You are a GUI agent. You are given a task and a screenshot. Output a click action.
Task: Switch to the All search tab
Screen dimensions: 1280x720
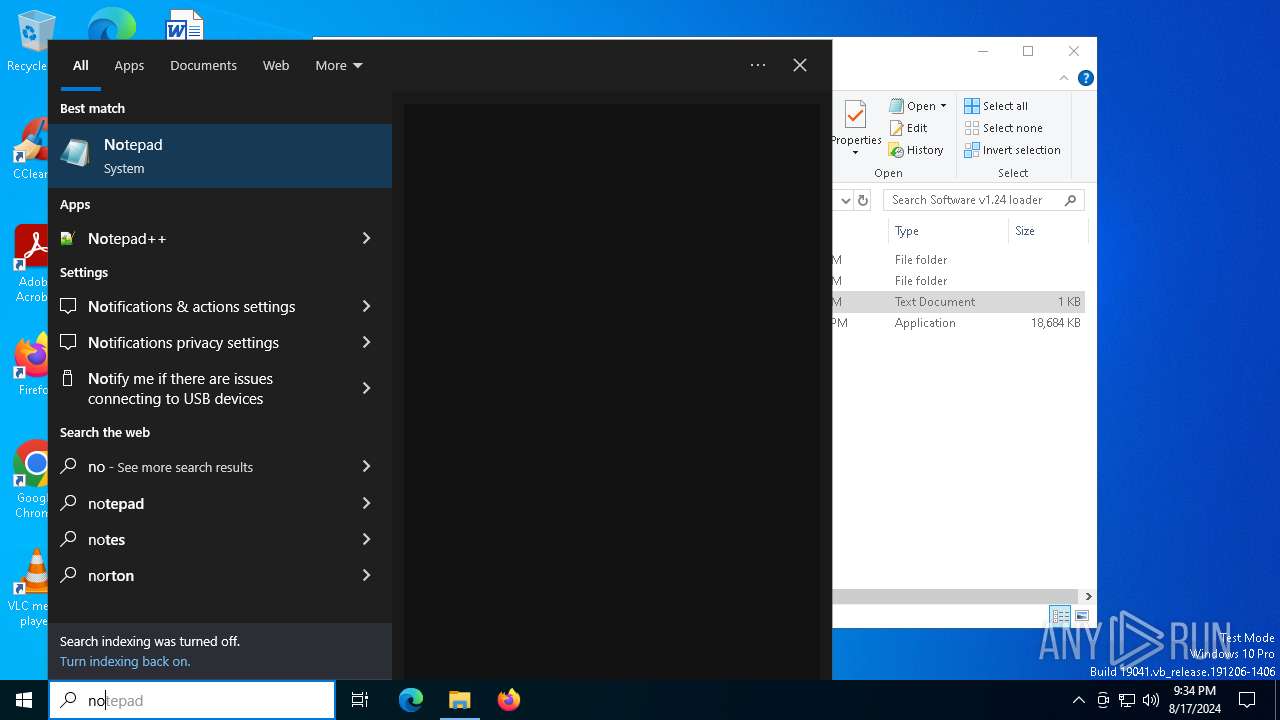click(x=80, y=65)
